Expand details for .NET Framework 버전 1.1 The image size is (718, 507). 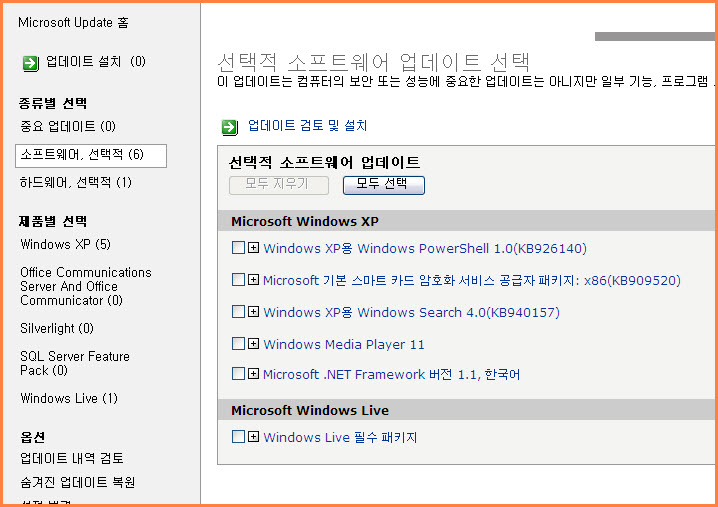[x=253, y=374]
